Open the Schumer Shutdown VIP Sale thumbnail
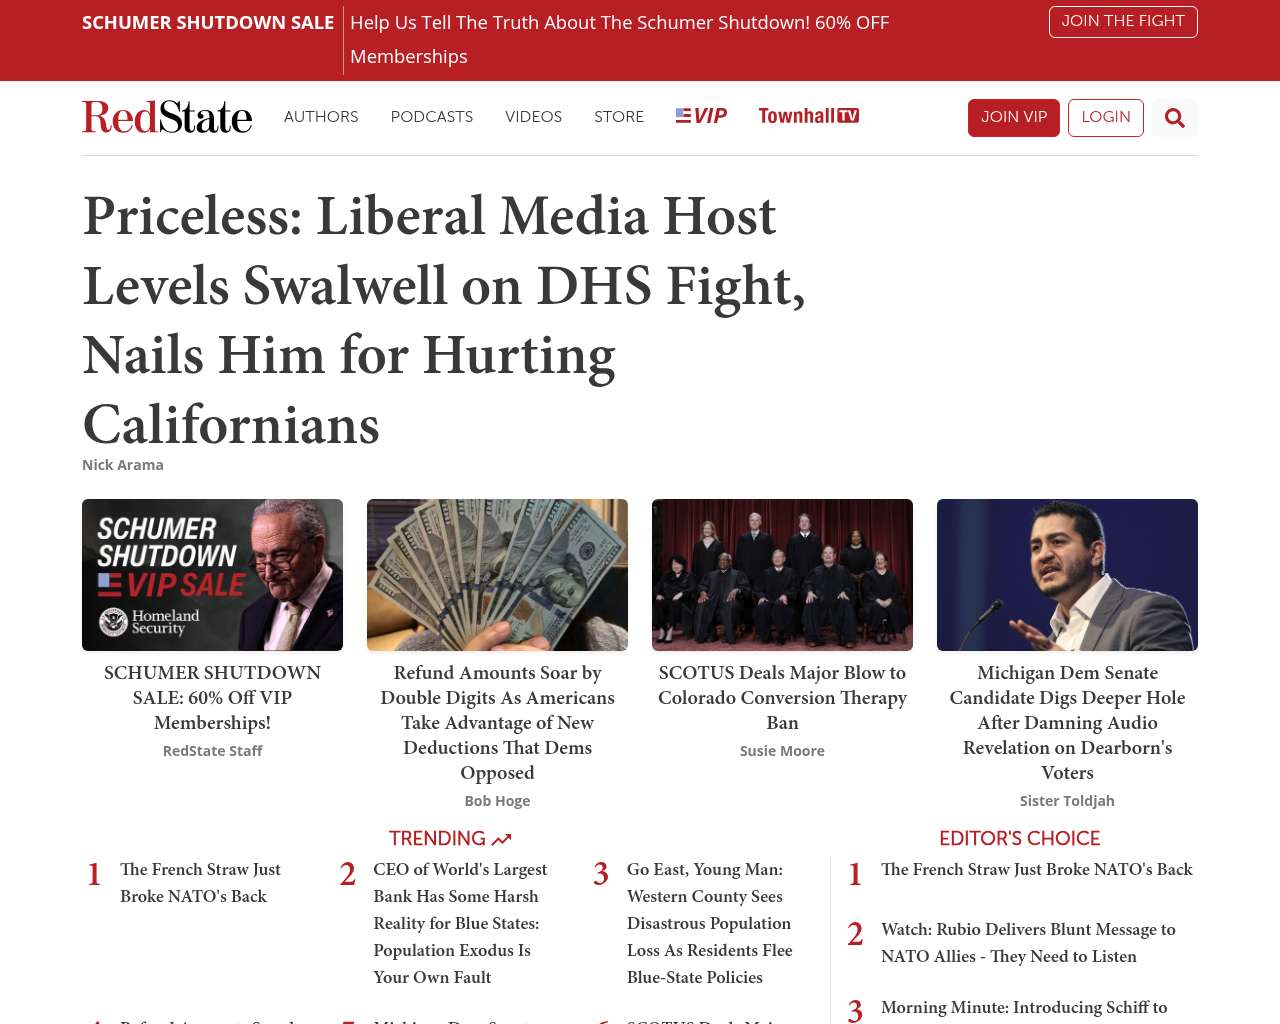The image size is (1280, 1024). [x=212, y=575]
